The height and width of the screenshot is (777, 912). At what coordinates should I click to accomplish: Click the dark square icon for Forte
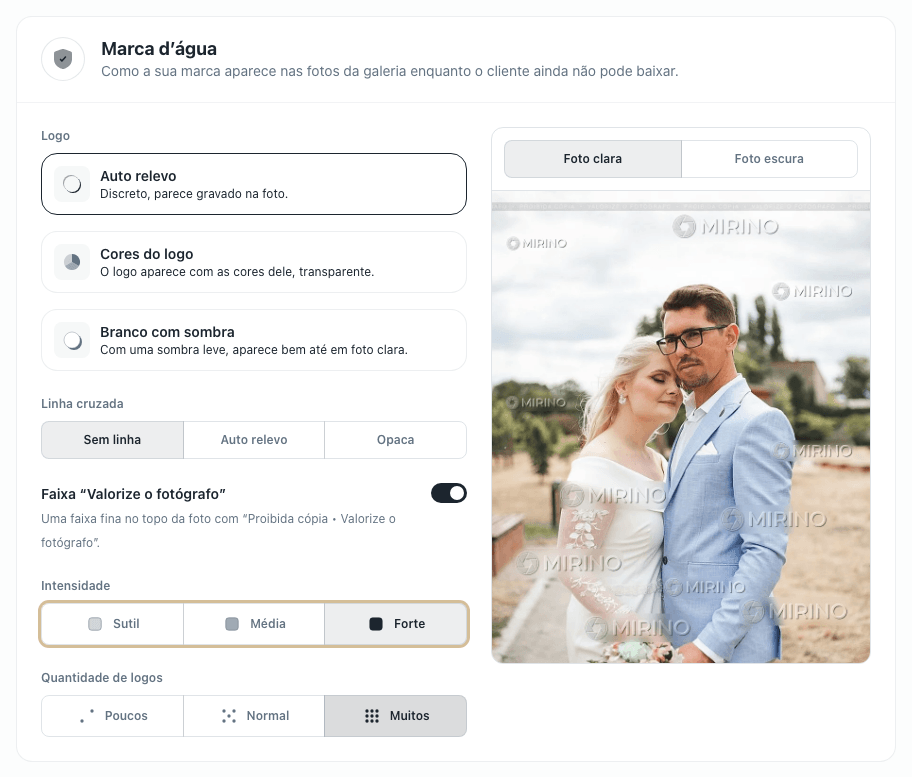[x=376, y=624]
